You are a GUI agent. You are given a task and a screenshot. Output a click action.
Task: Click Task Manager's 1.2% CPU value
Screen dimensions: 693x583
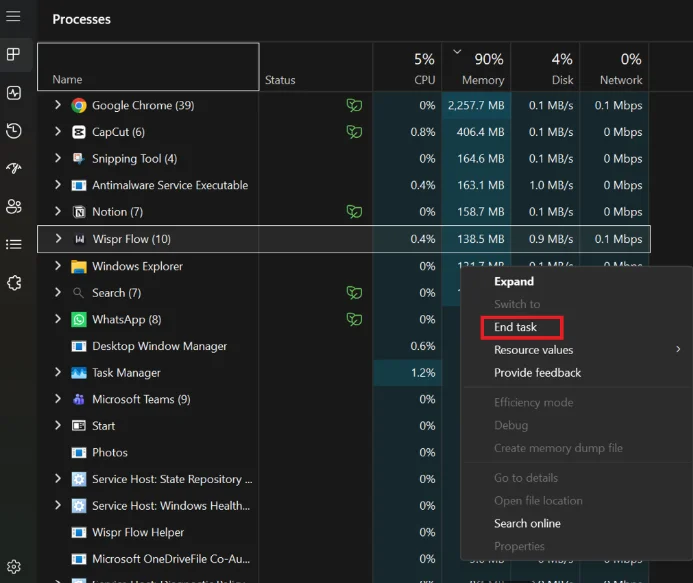423,373
